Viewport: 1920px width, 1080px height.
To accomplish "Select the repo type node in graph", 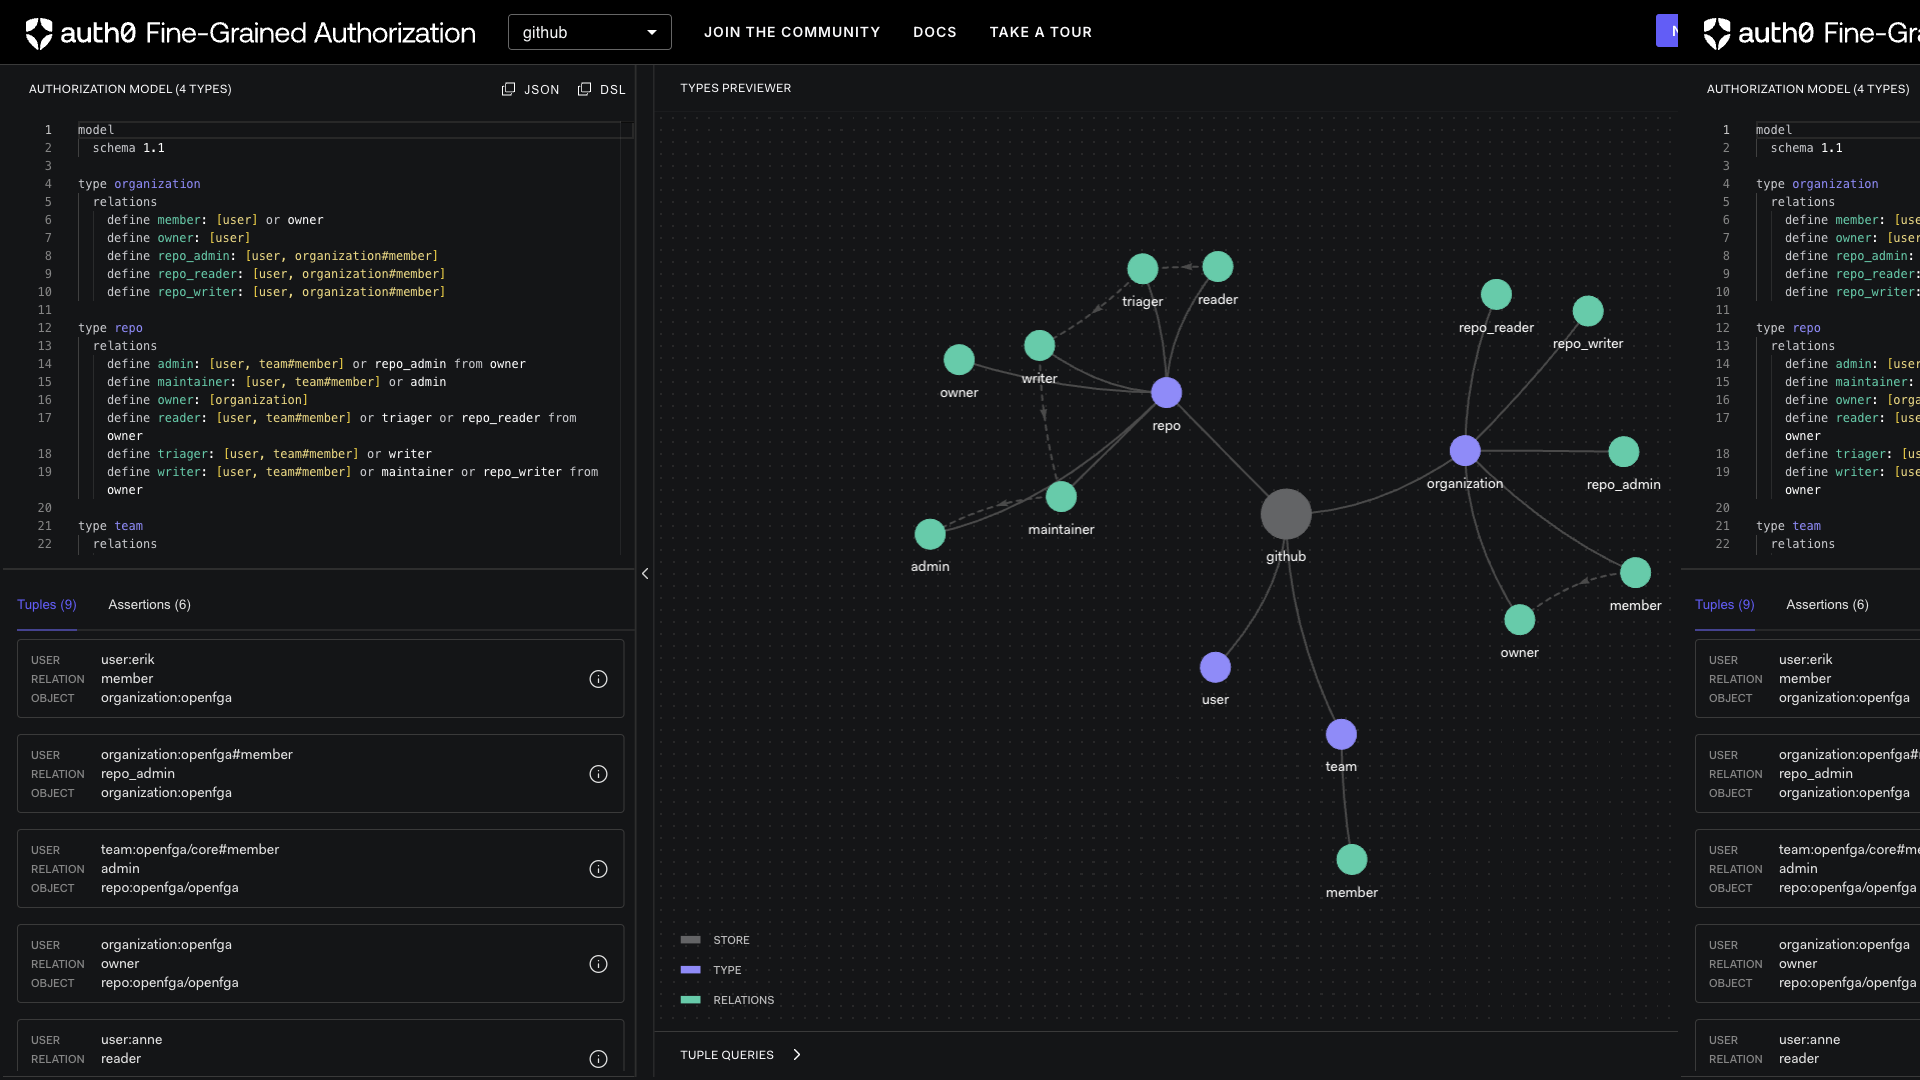I will pyautogui.click(x=1166, y=393).
